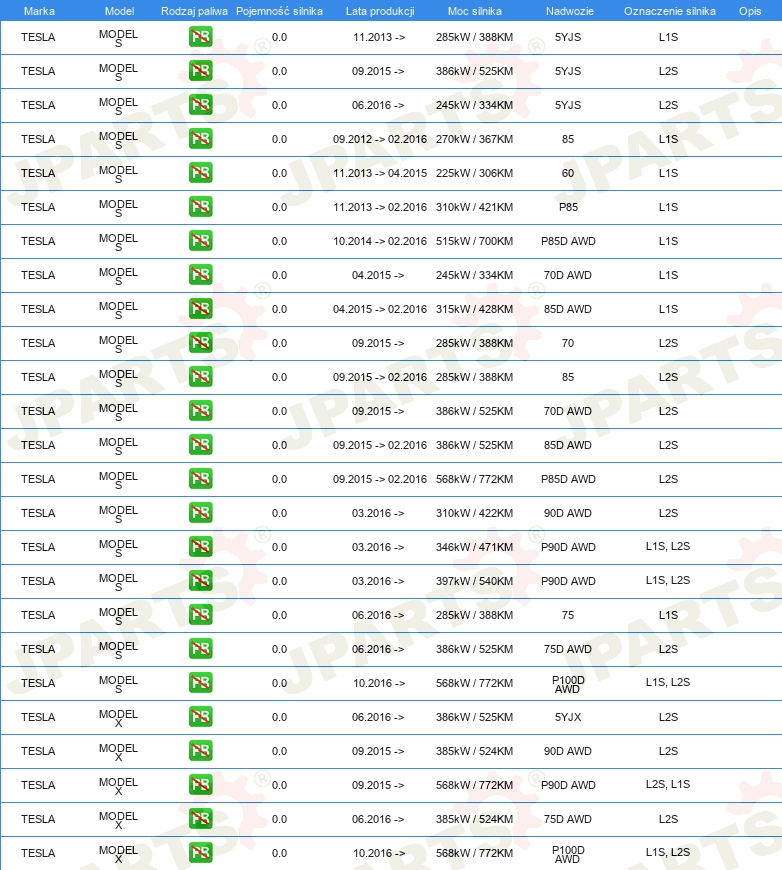Click the body cell reading 60
The height and width of the screenshot is (870, 782).
568,173
